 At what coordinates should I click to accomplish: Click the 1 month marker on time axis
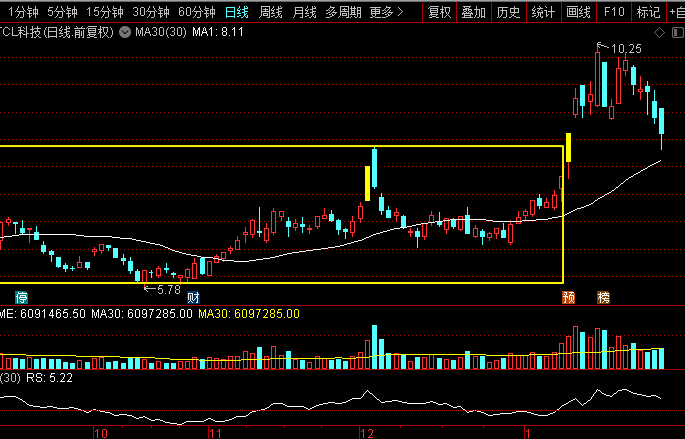point(528,433)
